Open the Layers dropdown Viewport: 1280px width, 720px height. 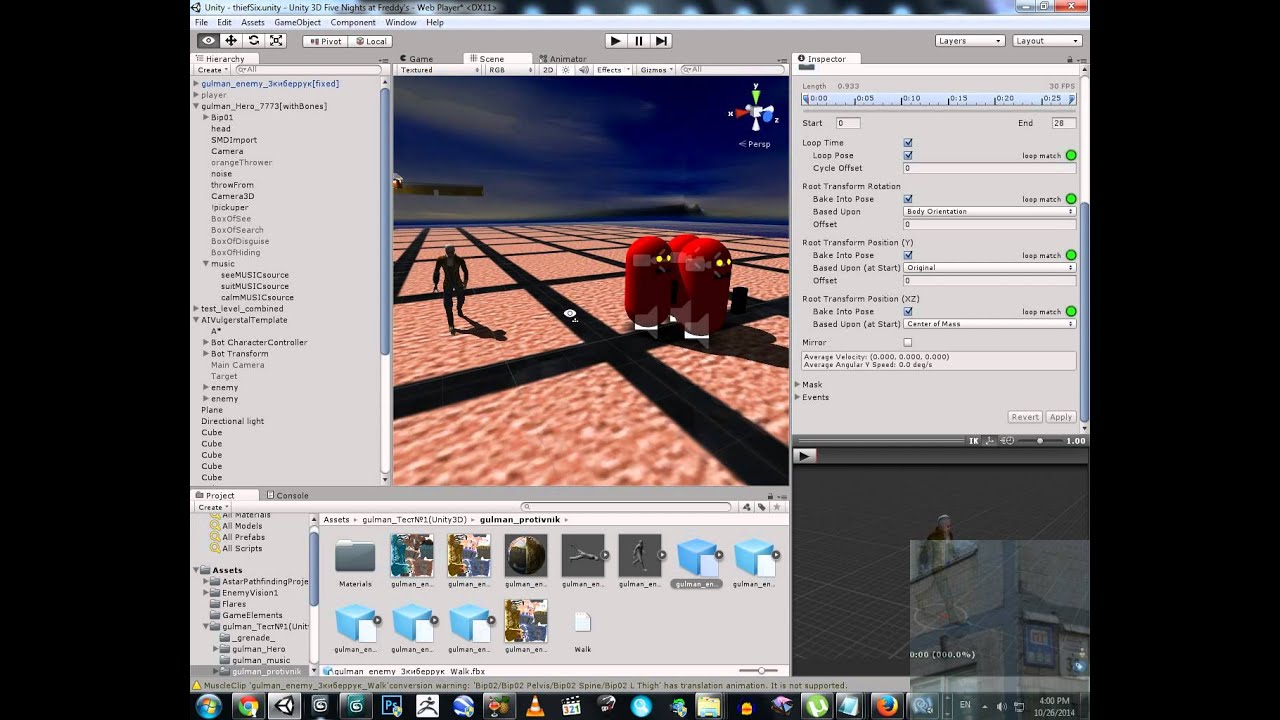[969, 41]
